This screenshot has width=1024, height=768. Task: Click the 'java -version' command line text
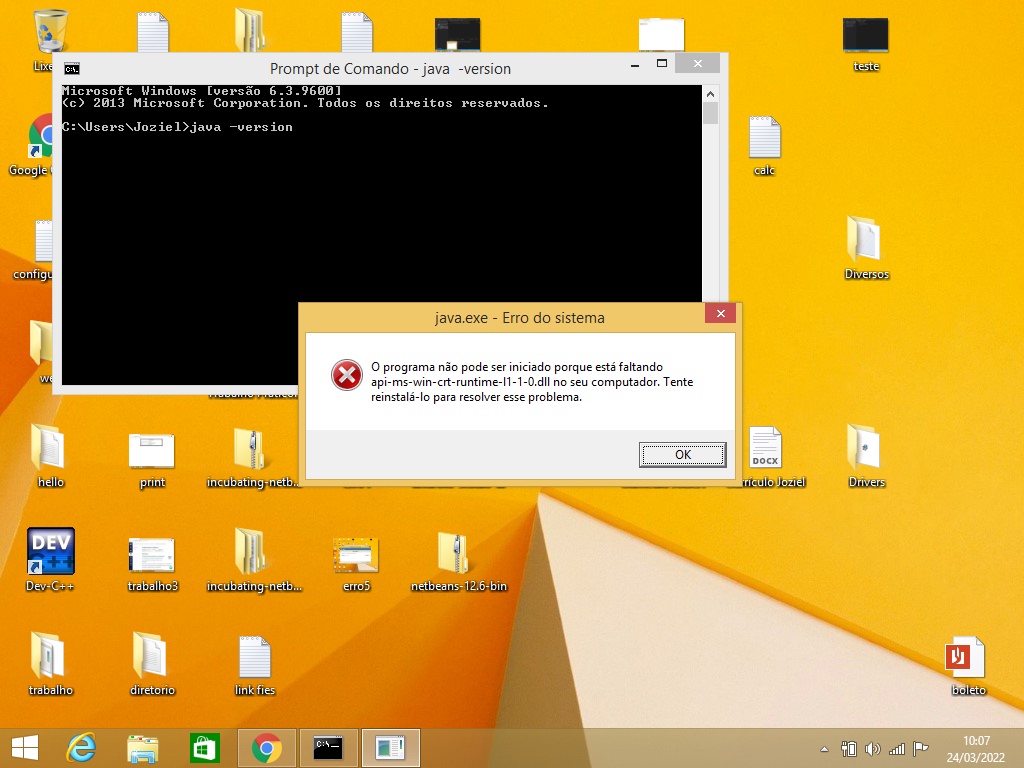pos(242,127)
